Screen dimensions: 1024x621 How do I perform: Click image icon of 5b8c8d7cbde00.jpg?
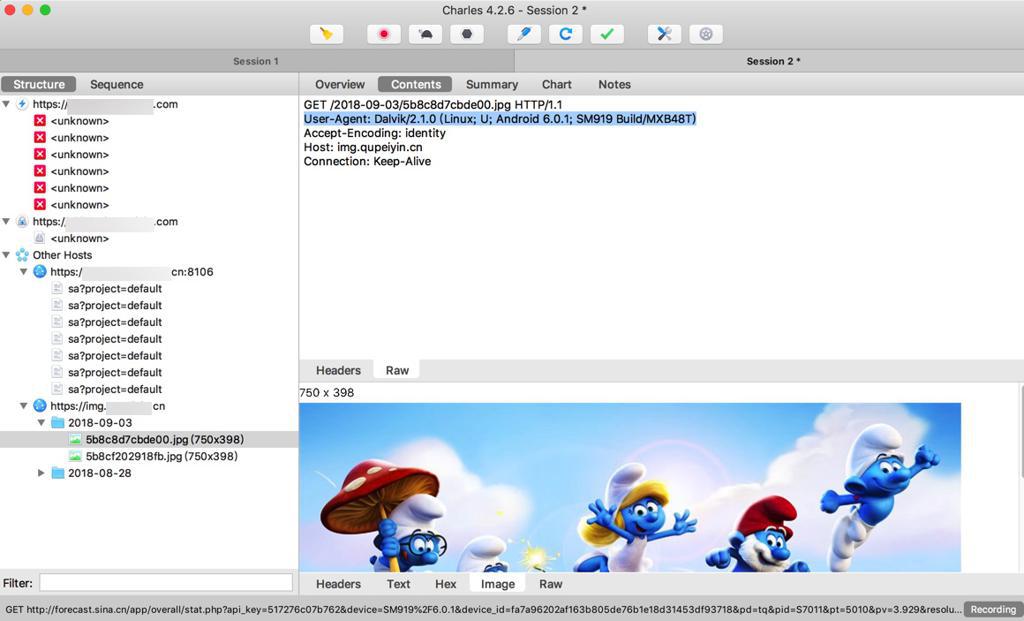click(x=75, y=439)
